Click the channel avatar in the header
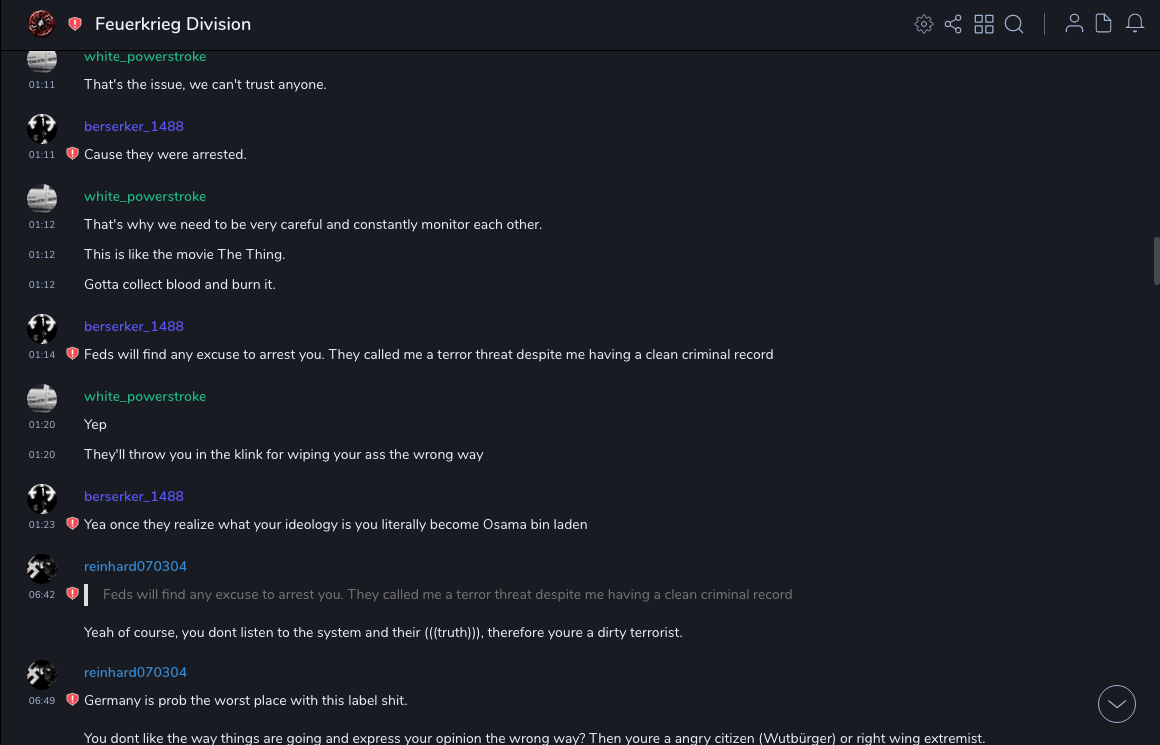Image resolution: width=1160 pixels, height=745 pixels. point(41,24)
